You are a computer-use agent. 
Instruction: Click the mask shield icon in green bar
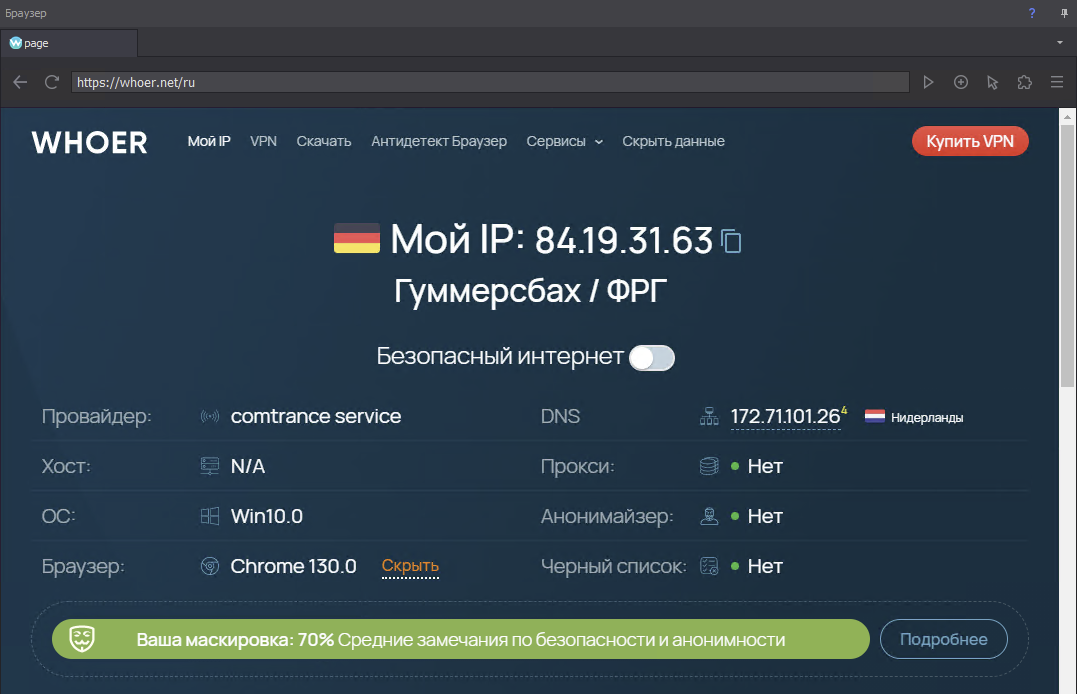(x=82, y=639)
